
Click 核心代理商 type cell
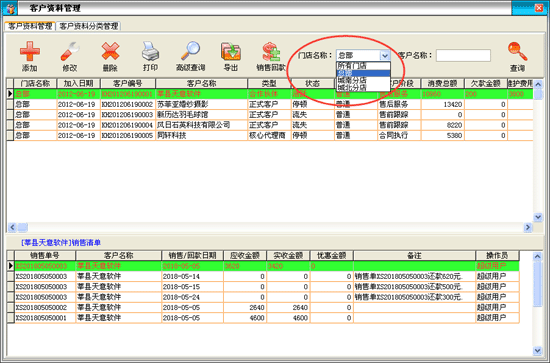(x=269, y=135)
